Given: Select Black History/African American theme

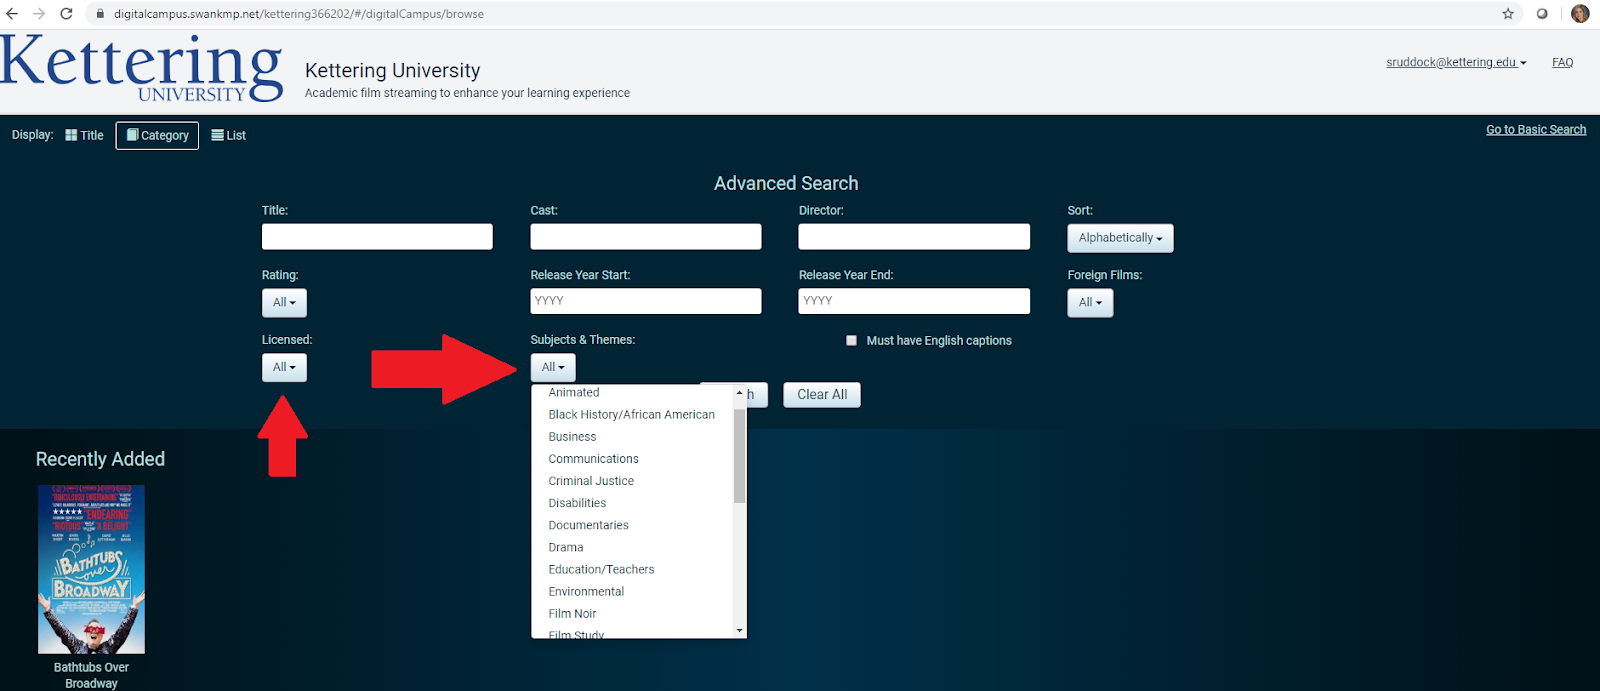Looking at the screenshot, I should click(631, 415).
